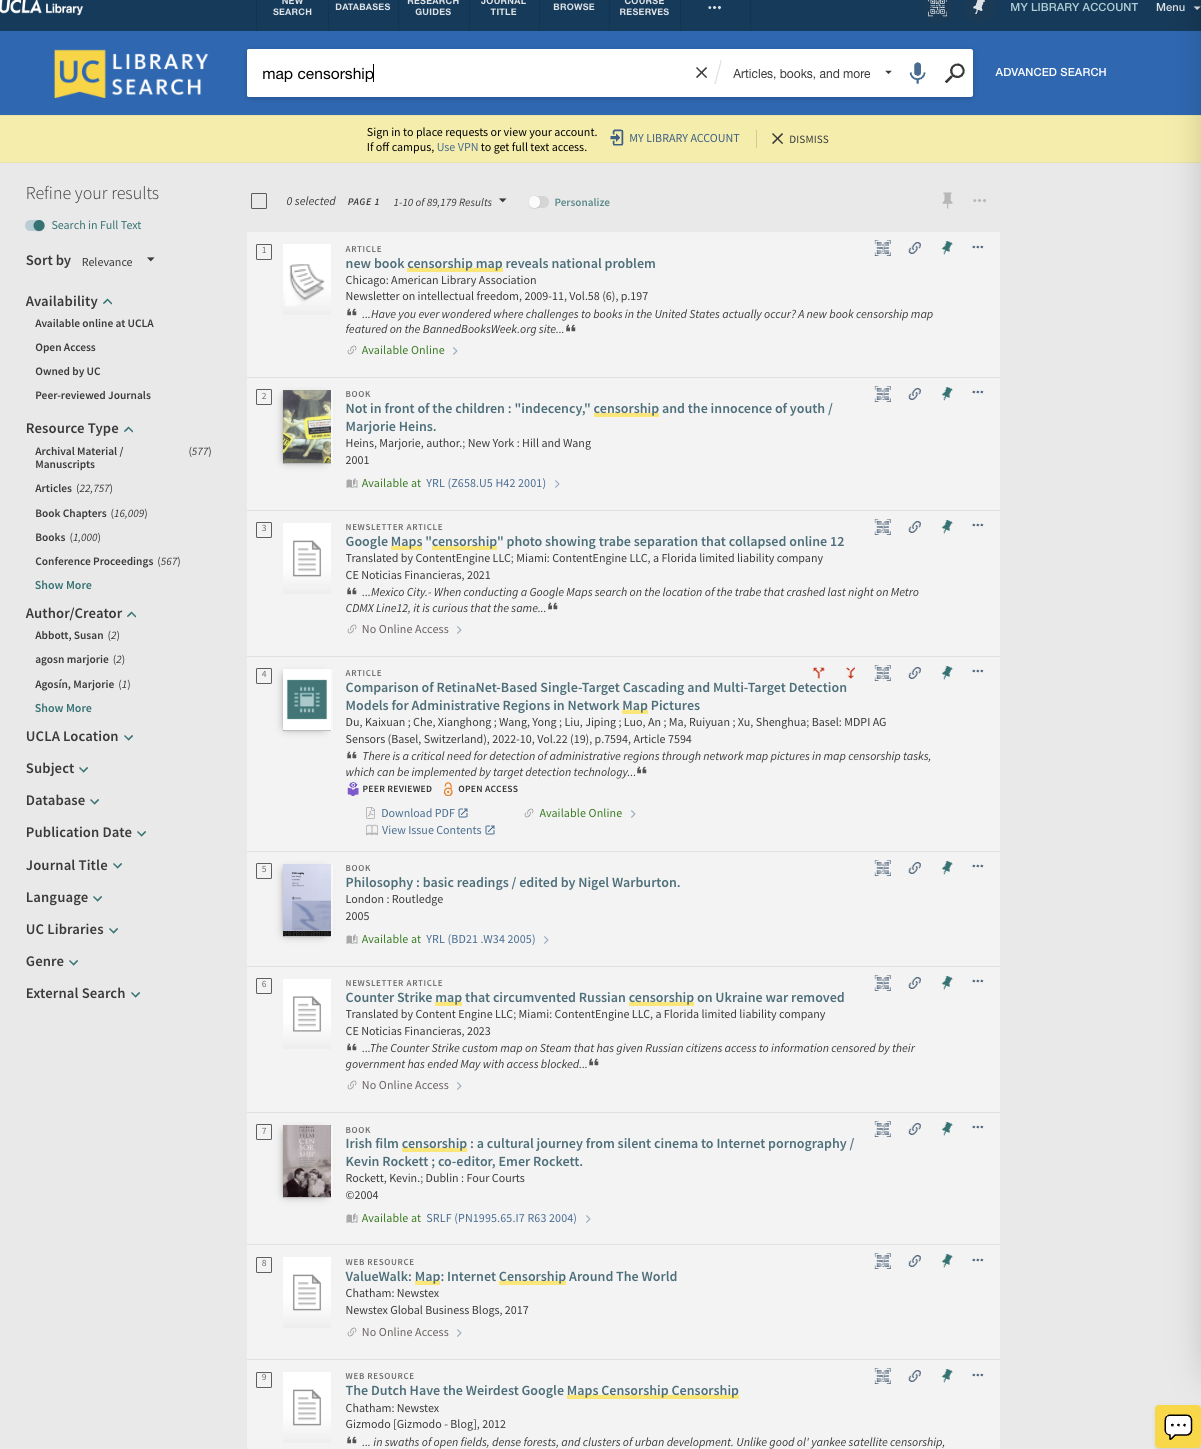Select checkbox for result number 1
Image resolution: width=1201 pixels, height=1449 pixels.
click(264, 252)
